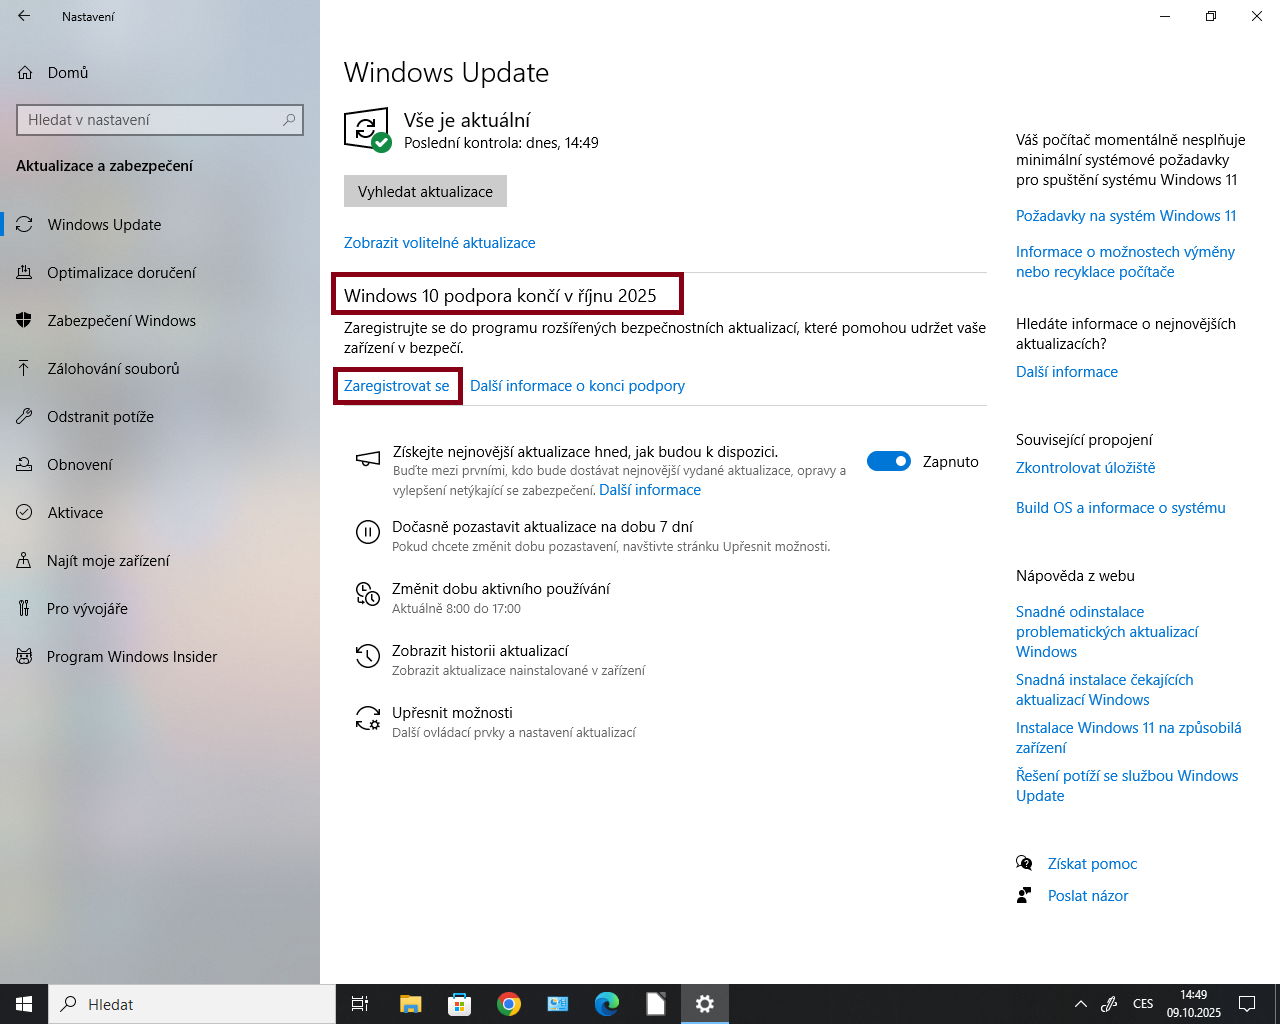Screen dimensions: 1280x1024
Task: Open Task View on taskbar
Action: 360,1004
